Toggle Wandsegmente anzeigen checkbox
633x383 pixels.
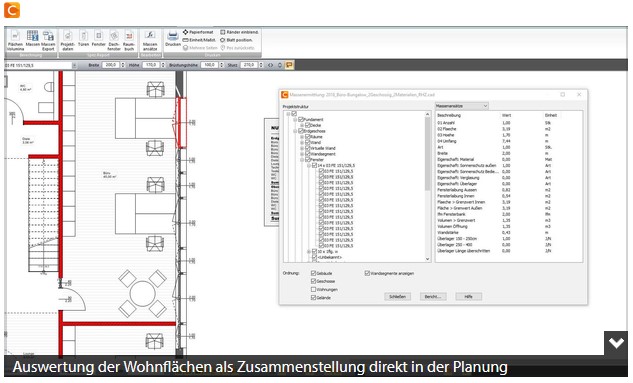[367, 273]
